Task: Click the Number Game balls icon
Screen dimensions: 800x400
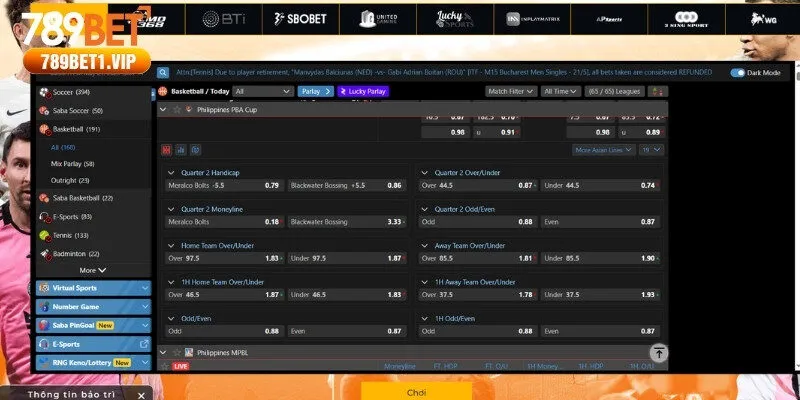Action: click(44, 307)
